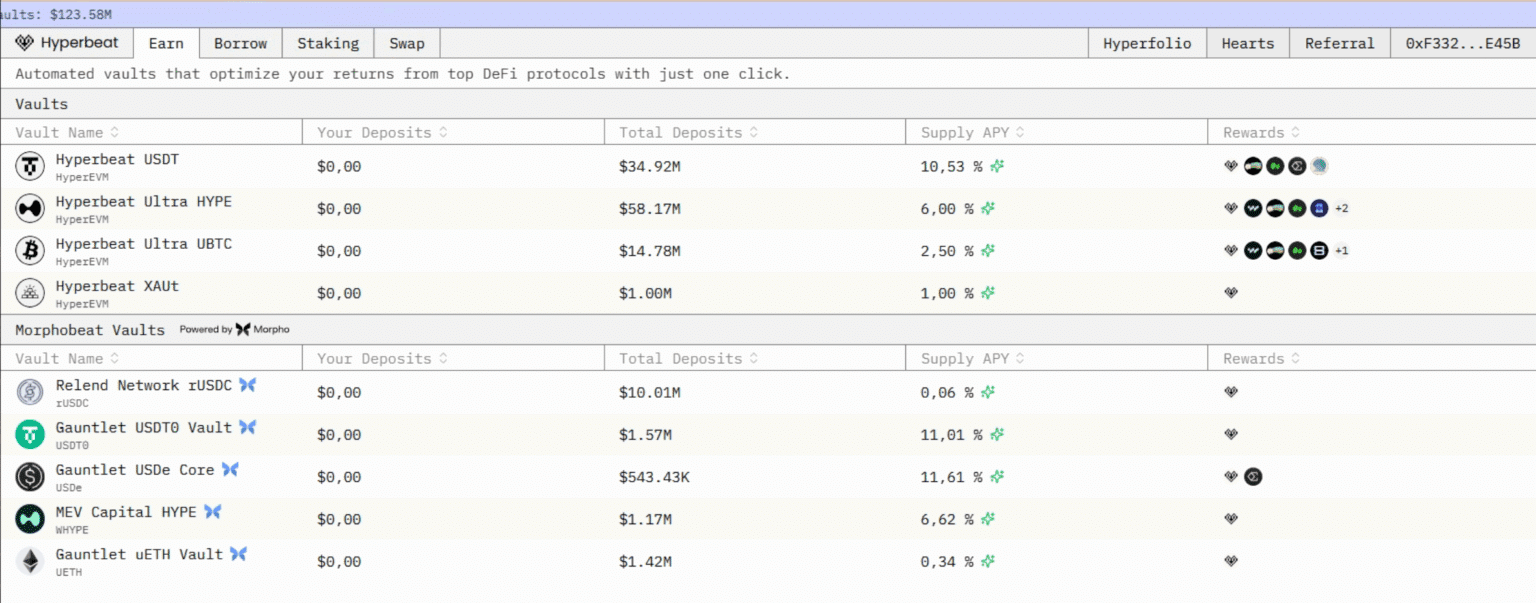
Task: Click the Hyperbeat Ultra HYPE vault icon
Action: pos(30,208)
